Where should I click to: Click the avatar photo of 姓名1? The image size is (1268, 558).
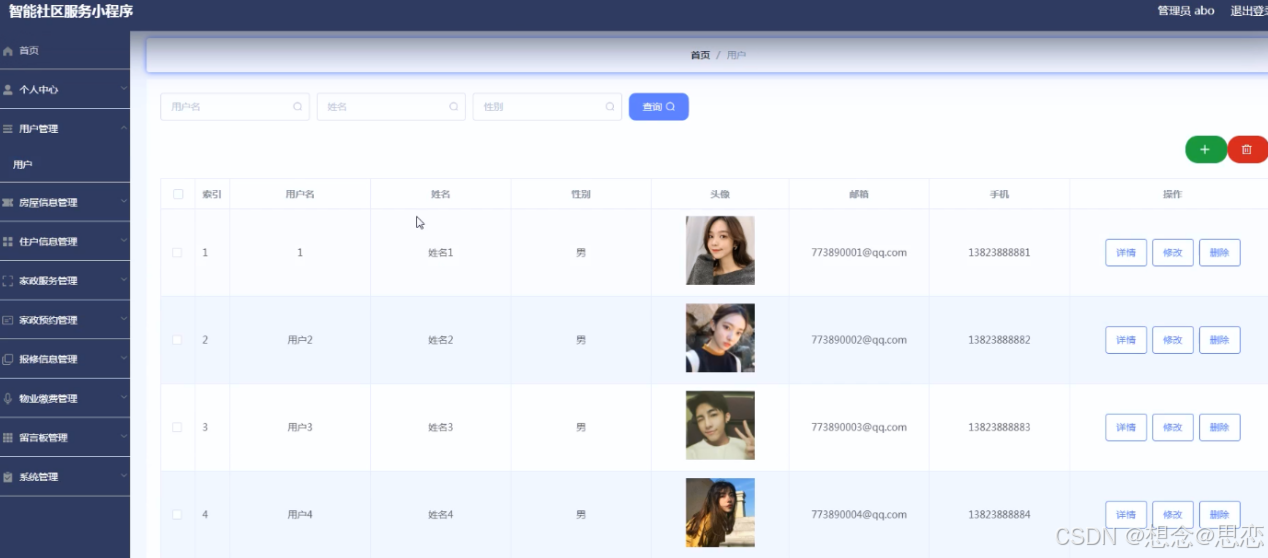[720, 251]
